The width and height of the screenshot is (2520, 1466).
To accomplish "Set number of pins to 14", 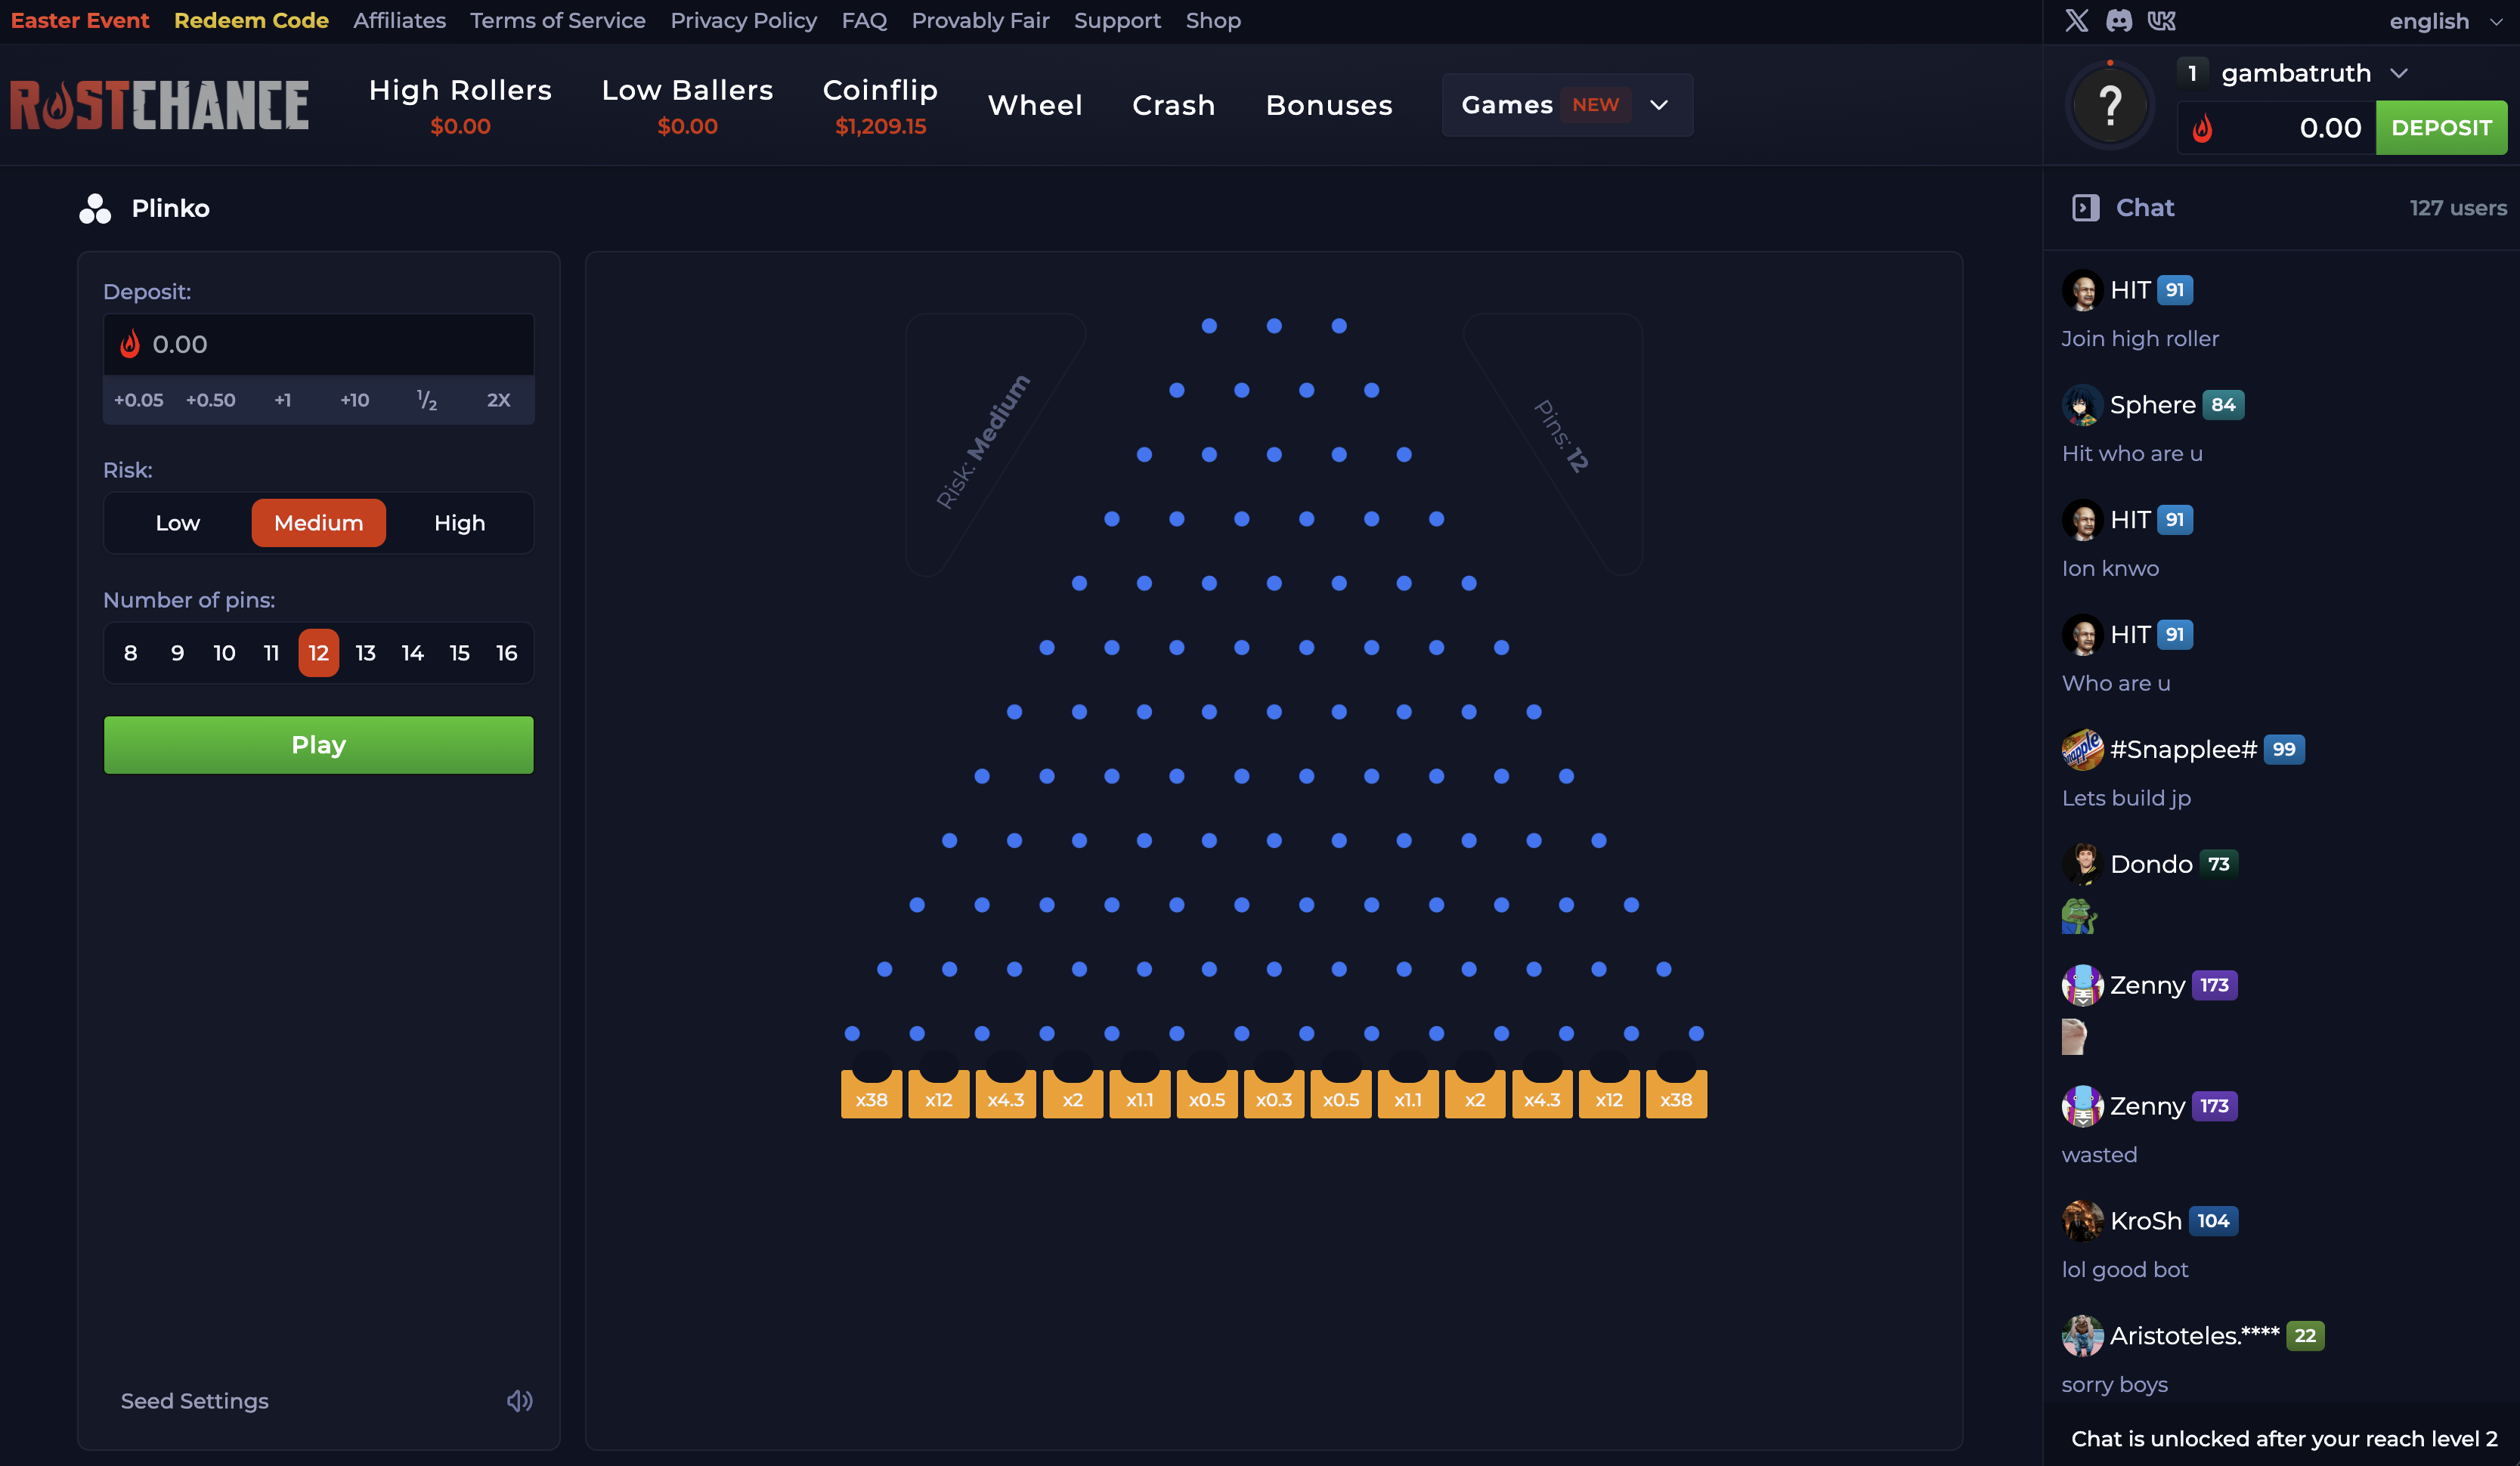I will (413, 653).
